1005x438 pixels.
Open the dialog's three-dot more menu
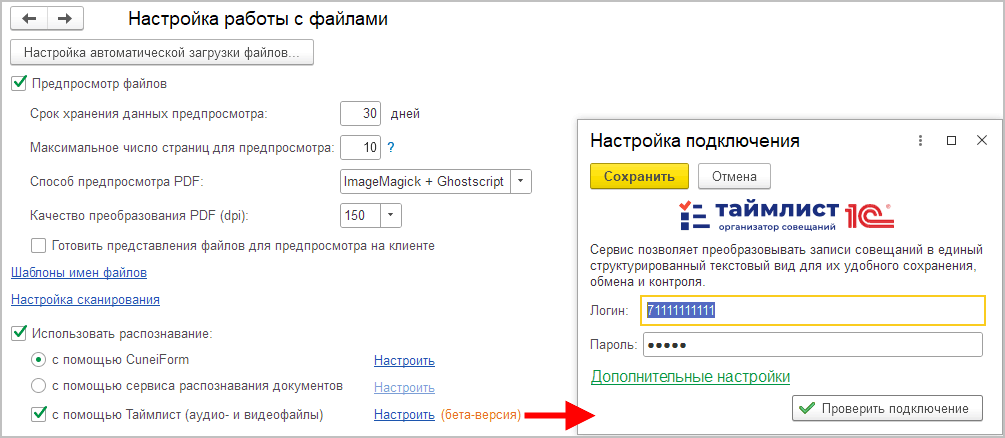coord(921,141)
